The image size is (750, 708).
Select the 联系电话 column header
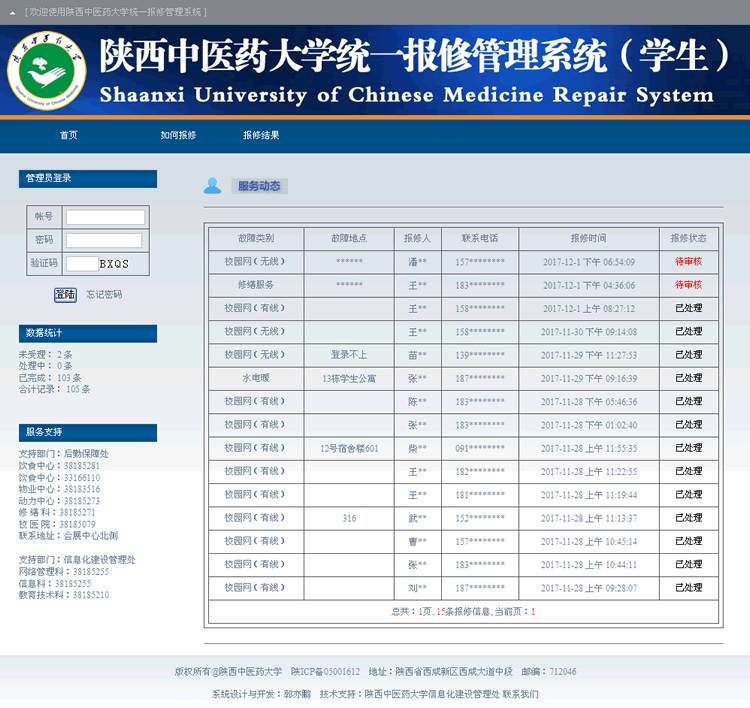[480, 238]
